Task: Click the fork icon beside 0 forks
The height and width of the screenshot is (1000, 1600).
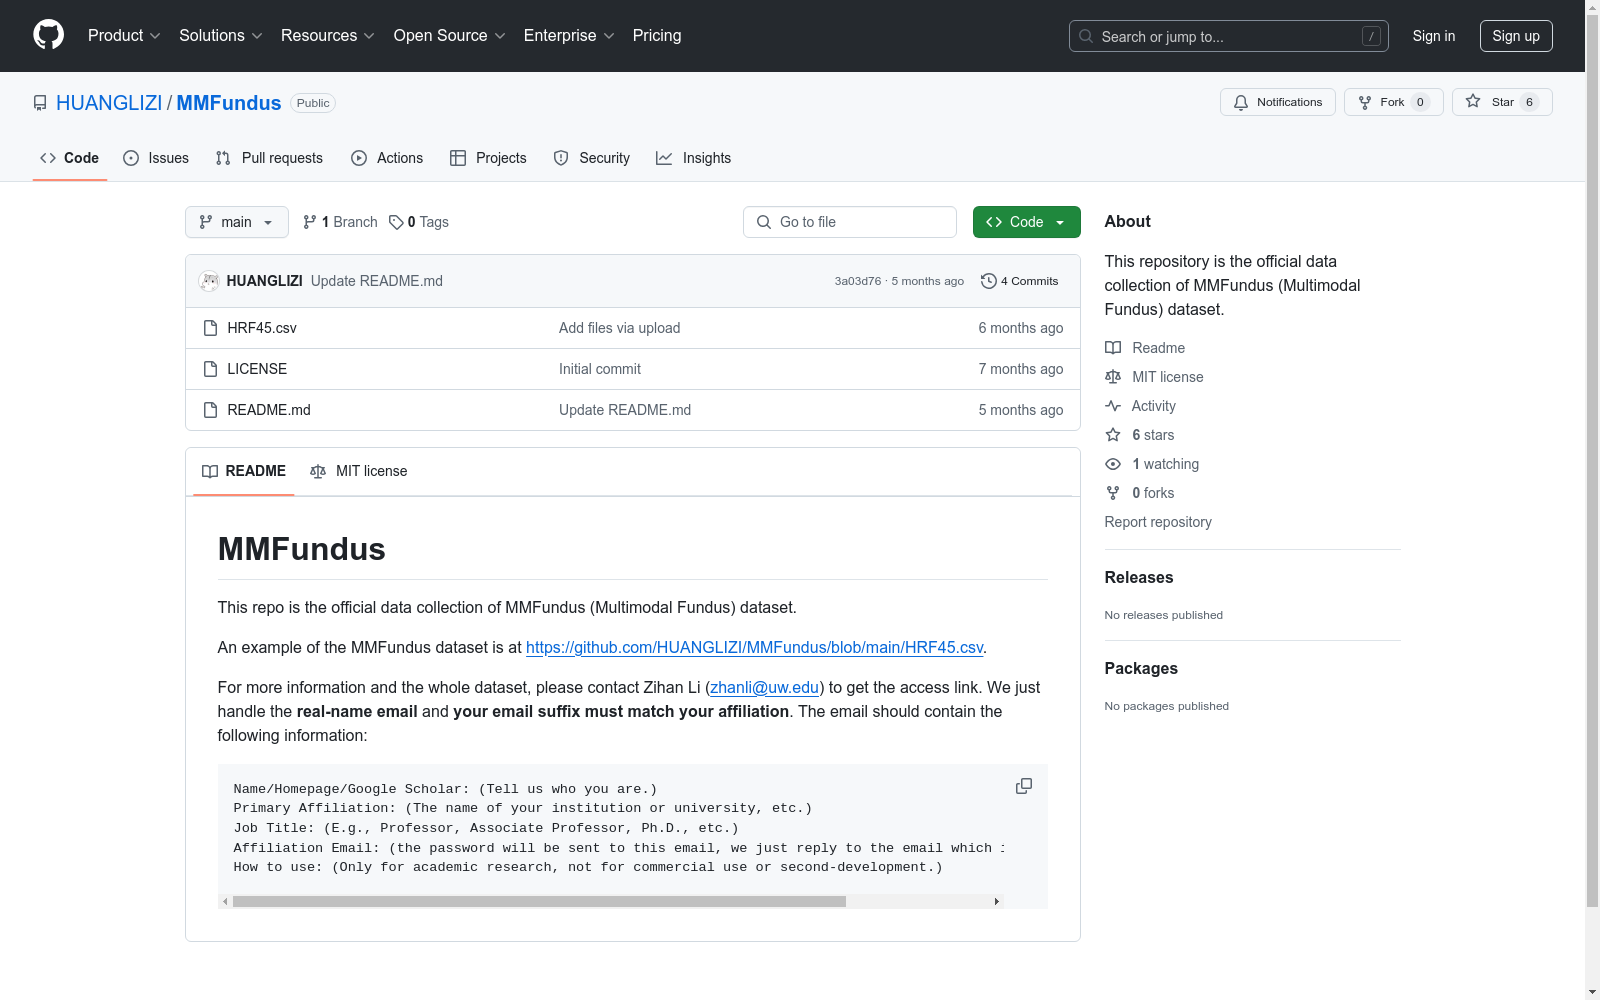Action: pos(1113,493)
